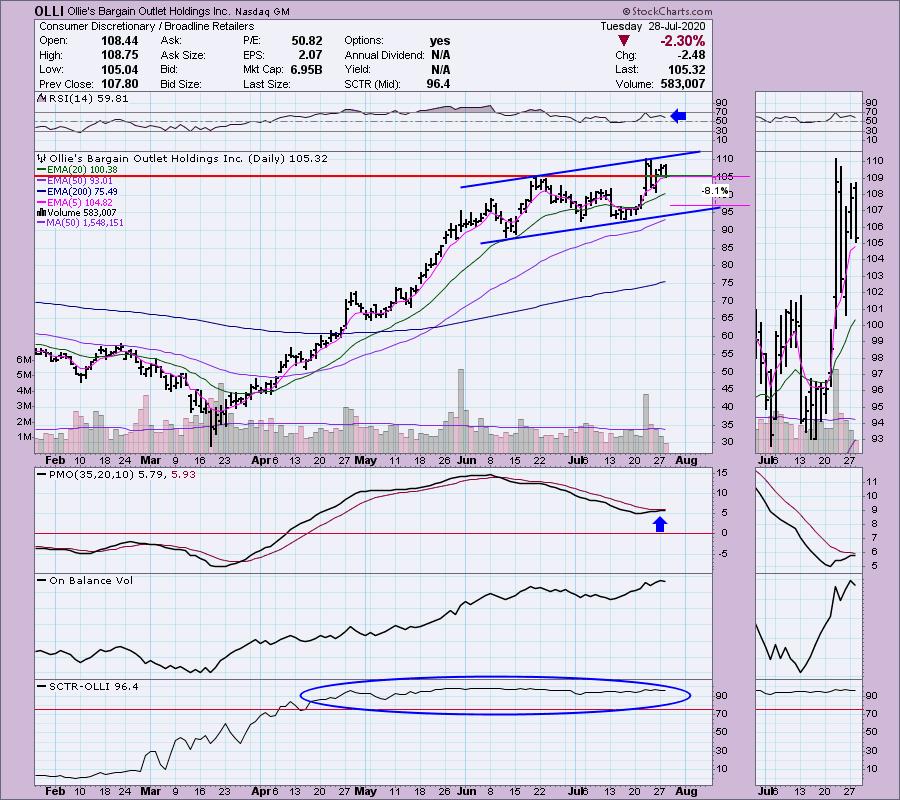This screenshot has height=800, width=900.
Task: Click the Prev Close value 107.80
Action: pyautogui.click(x=119, y=84)
